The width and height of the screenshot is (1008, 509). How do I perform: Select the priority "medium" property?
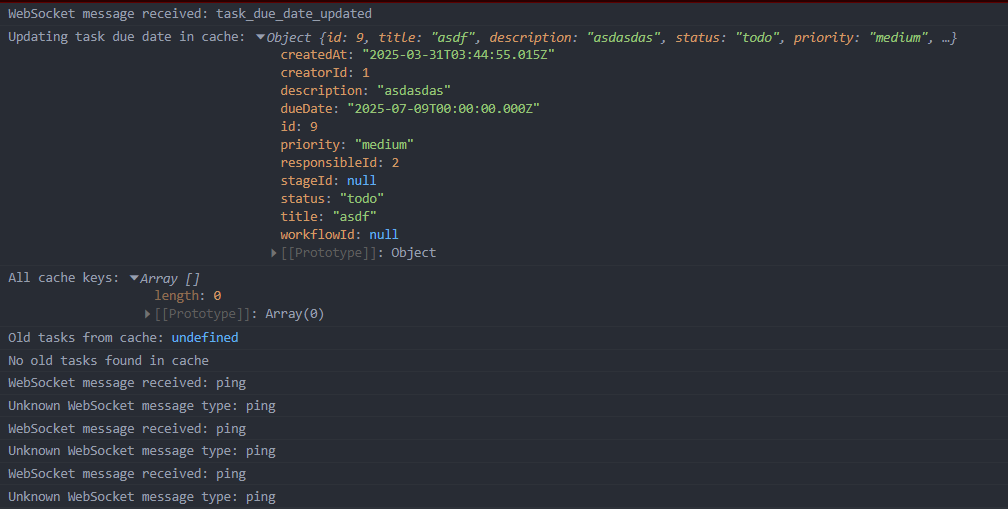pos(346,145)
